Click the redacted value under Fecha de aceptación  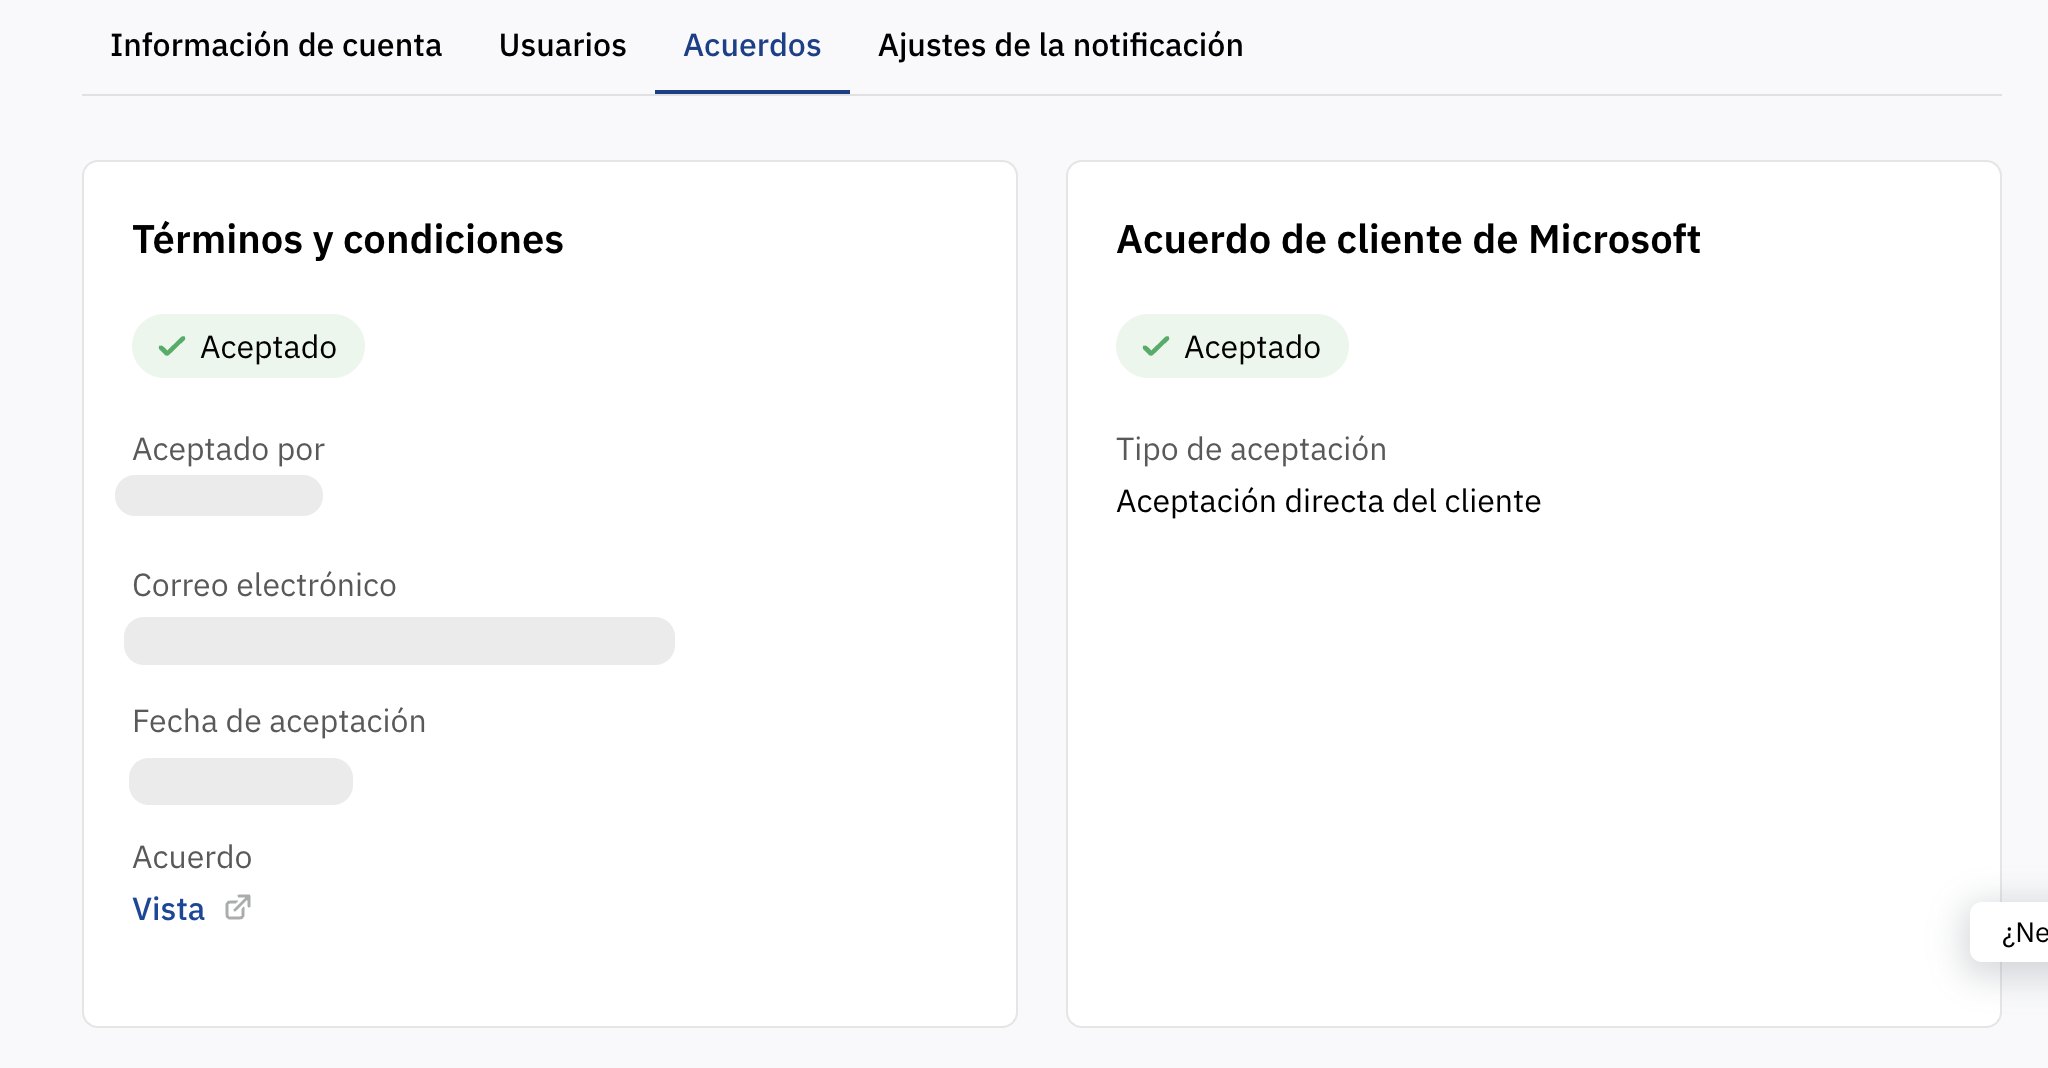click(x=241, y=781)
